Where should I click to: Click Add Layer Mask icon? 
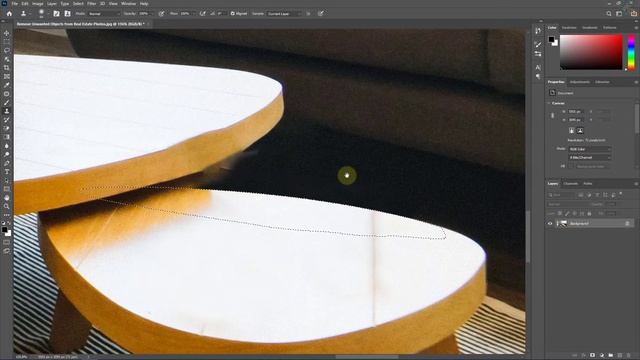(x=593, y=356)
